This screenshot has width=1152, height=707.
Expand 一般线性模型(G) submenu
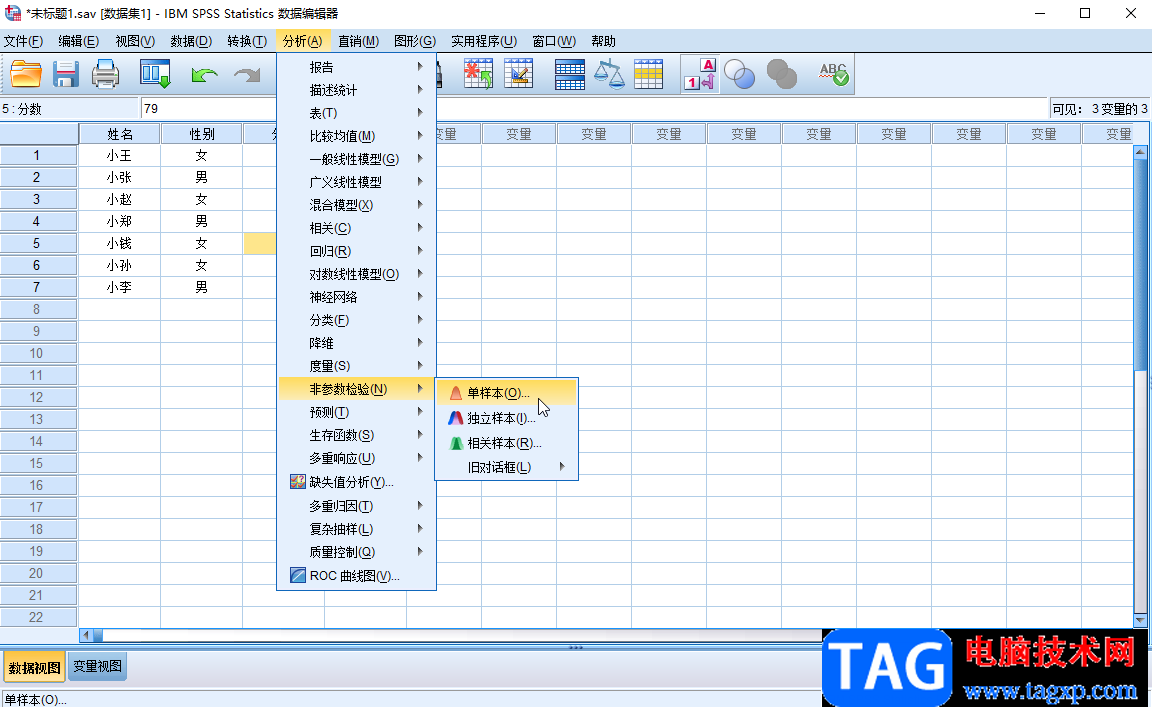tap(356, 159)
